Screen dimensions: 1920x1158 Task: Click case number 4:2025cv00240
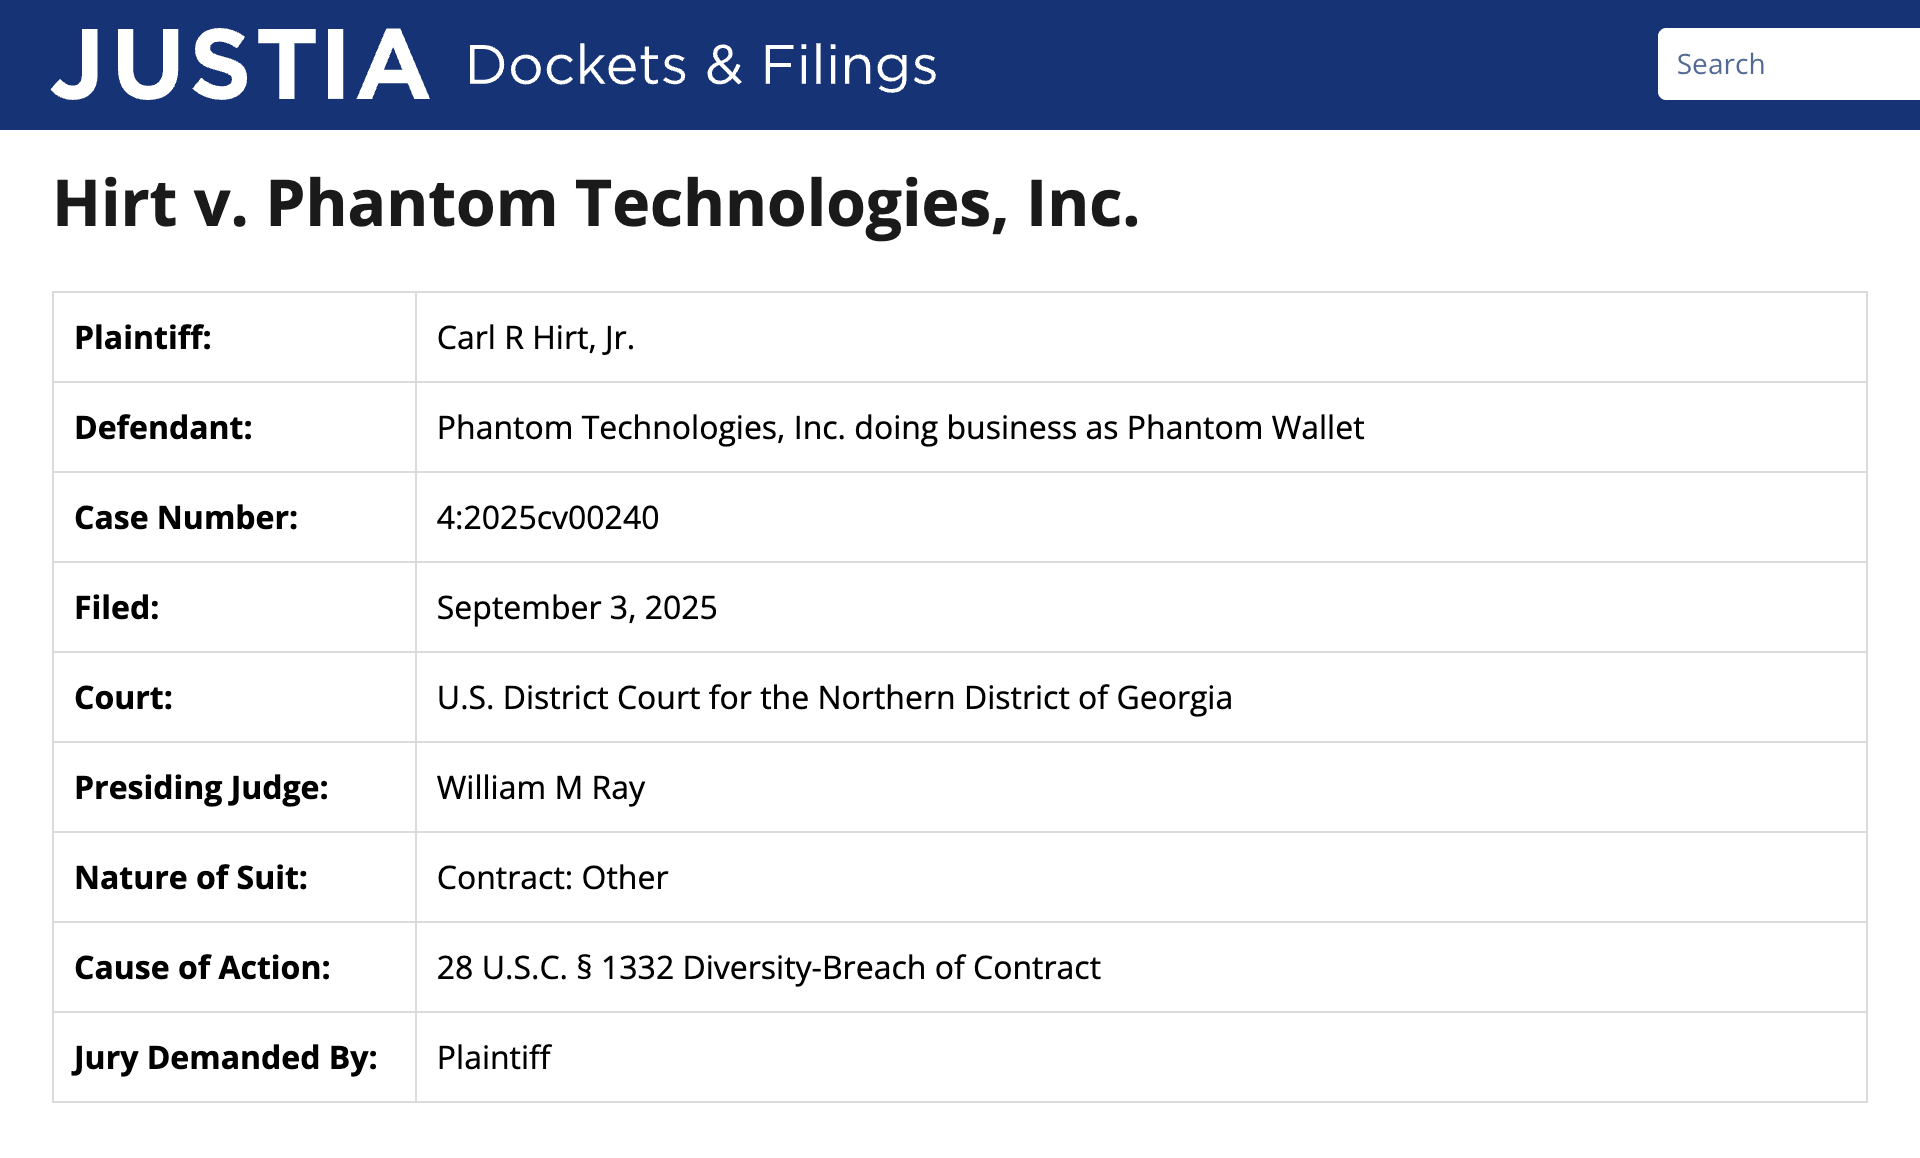click(547, 518)
